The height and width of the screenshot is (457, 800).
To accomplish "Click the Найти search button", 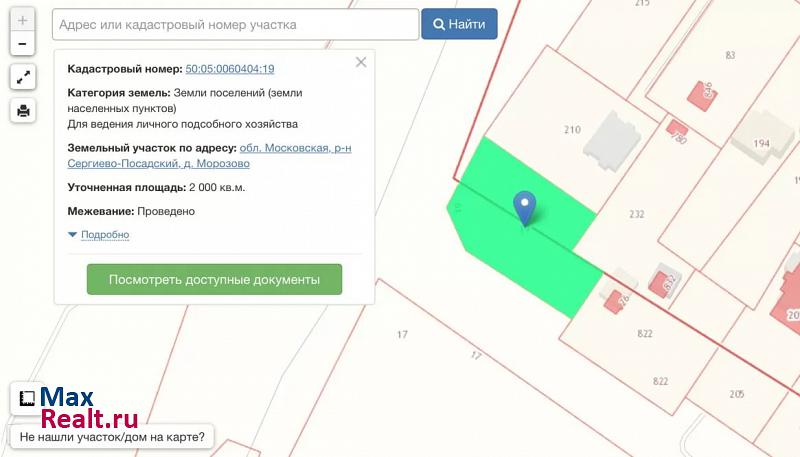I will point(459,24).
